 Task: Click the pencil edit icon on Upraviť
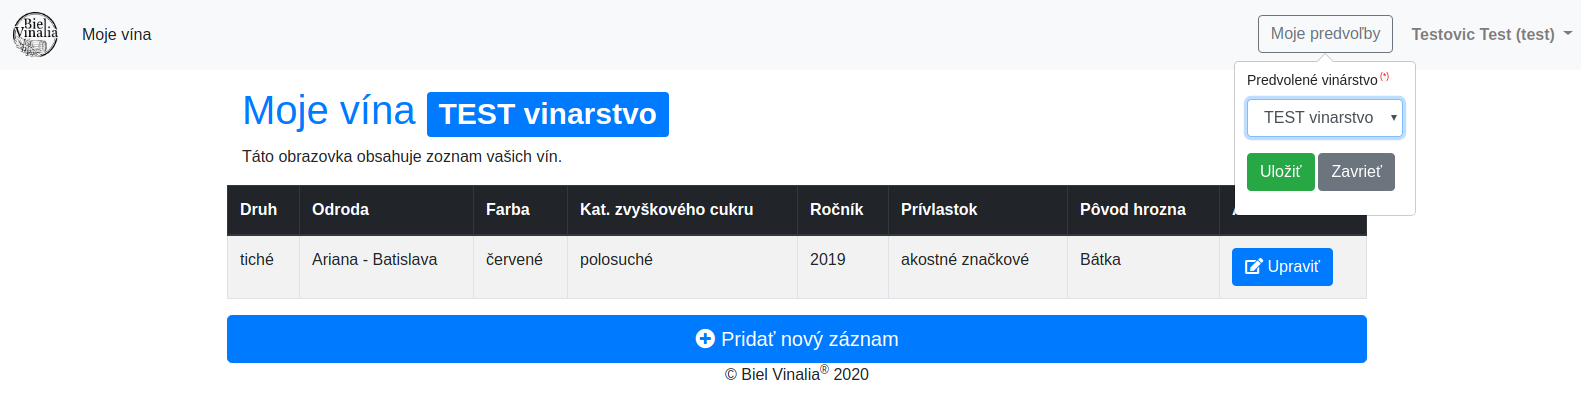[1253, 267]
